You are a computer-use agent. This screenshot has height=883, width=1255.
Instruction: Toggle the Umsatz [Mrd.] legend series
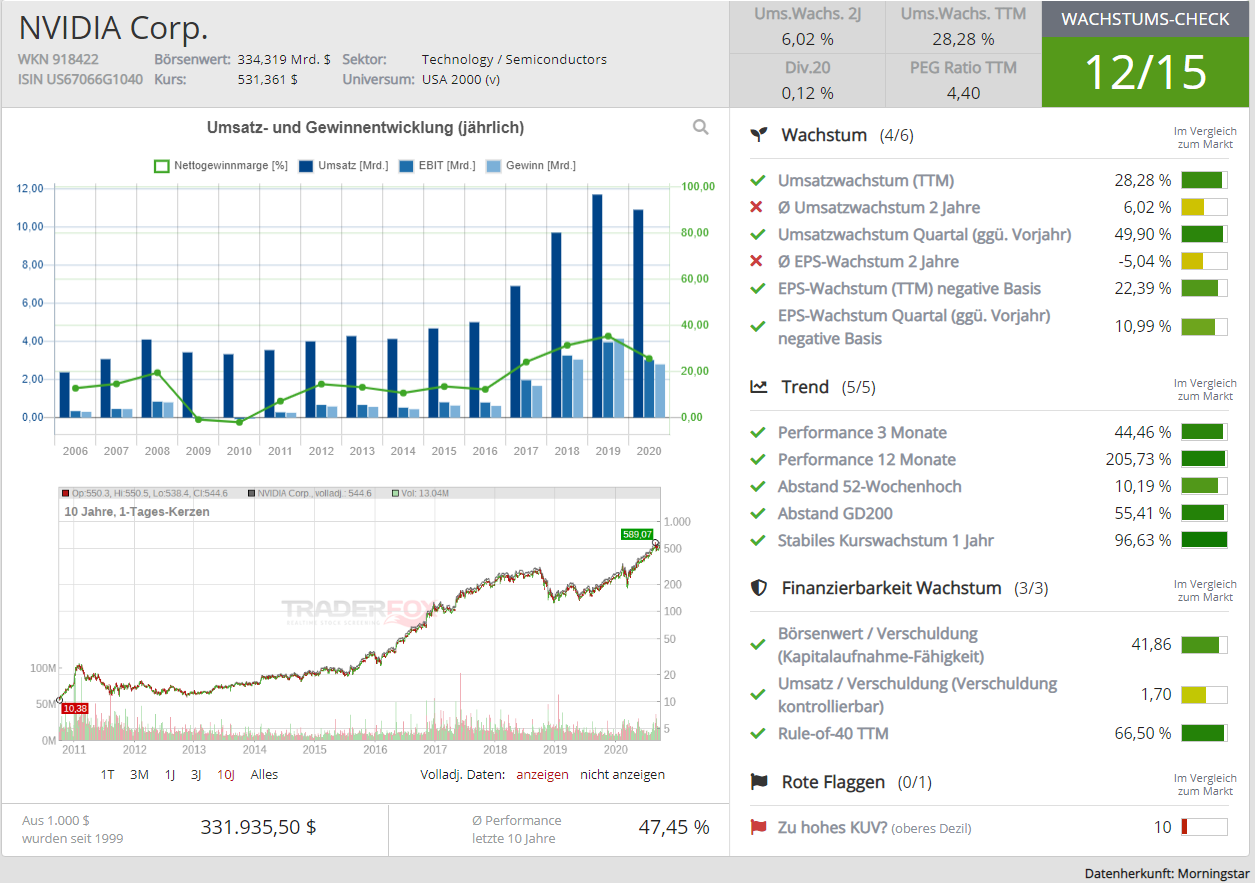point(343,166)
